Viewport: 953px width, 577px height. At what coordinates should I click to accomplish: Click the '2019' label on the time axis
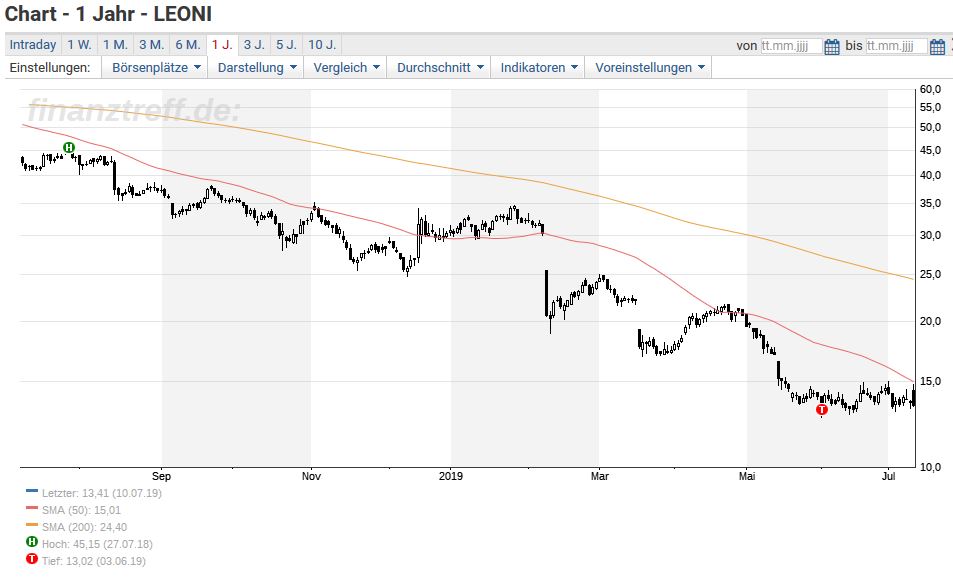451,476
